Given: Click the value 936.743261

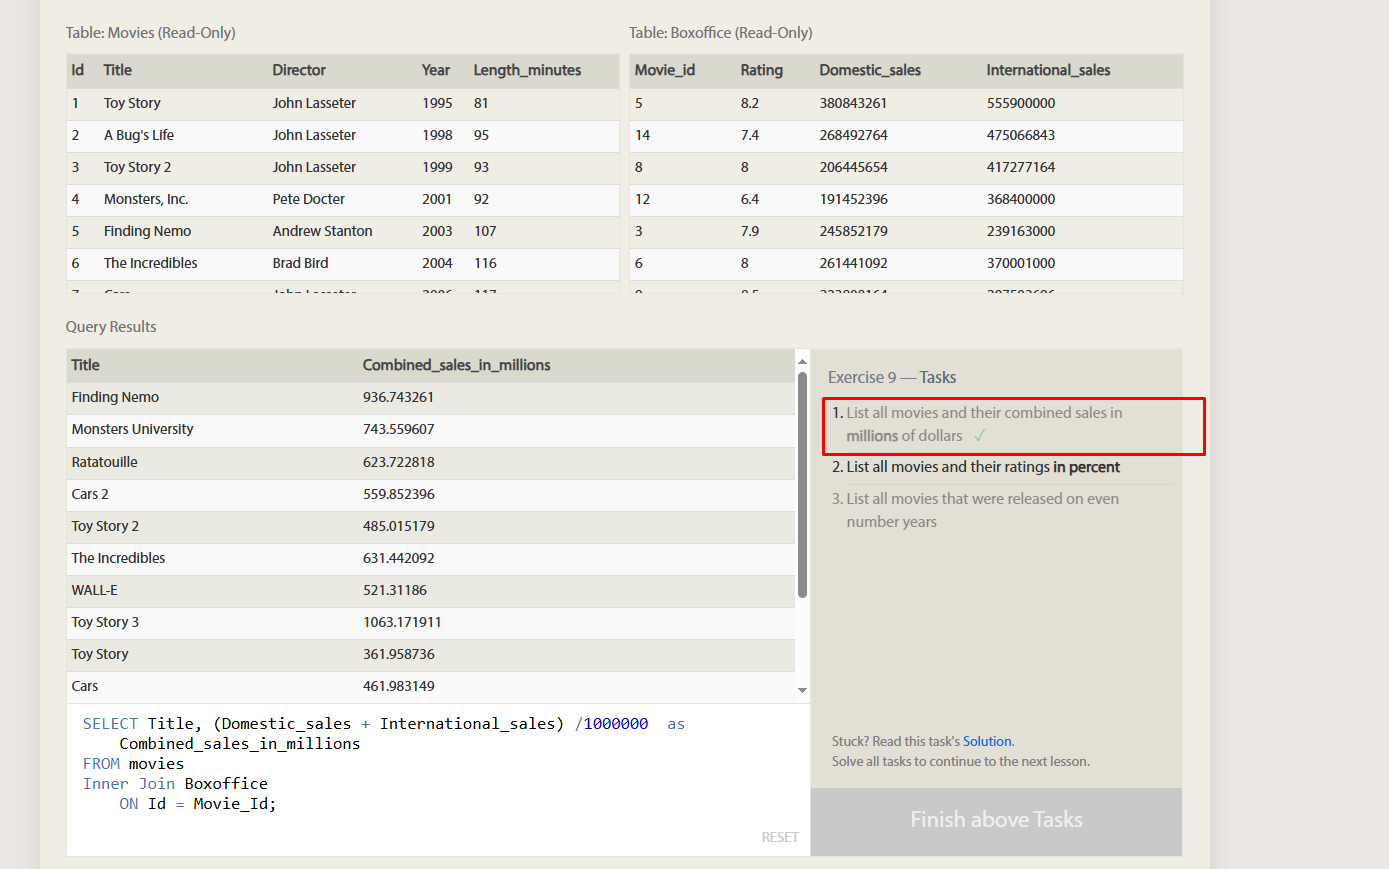Looking at the screenshot, I should [398, 397].
